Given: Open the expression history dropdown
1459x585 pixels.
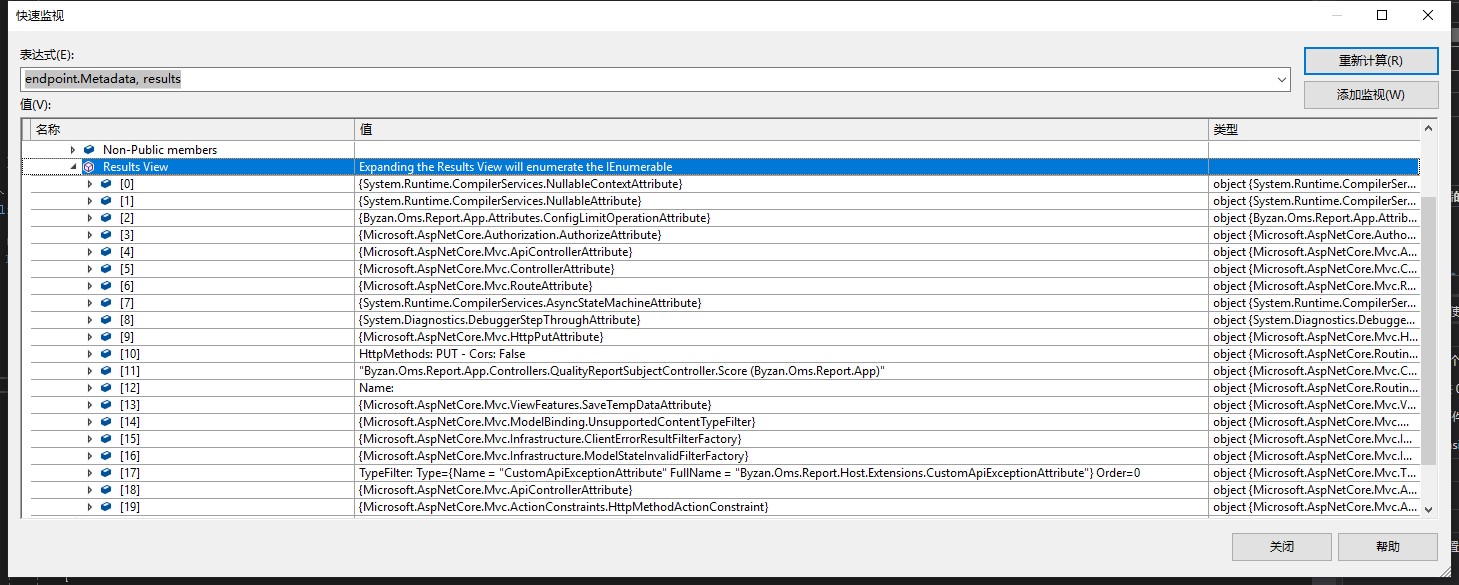Looking at the screenshot, I should (x=1281, y=79).
